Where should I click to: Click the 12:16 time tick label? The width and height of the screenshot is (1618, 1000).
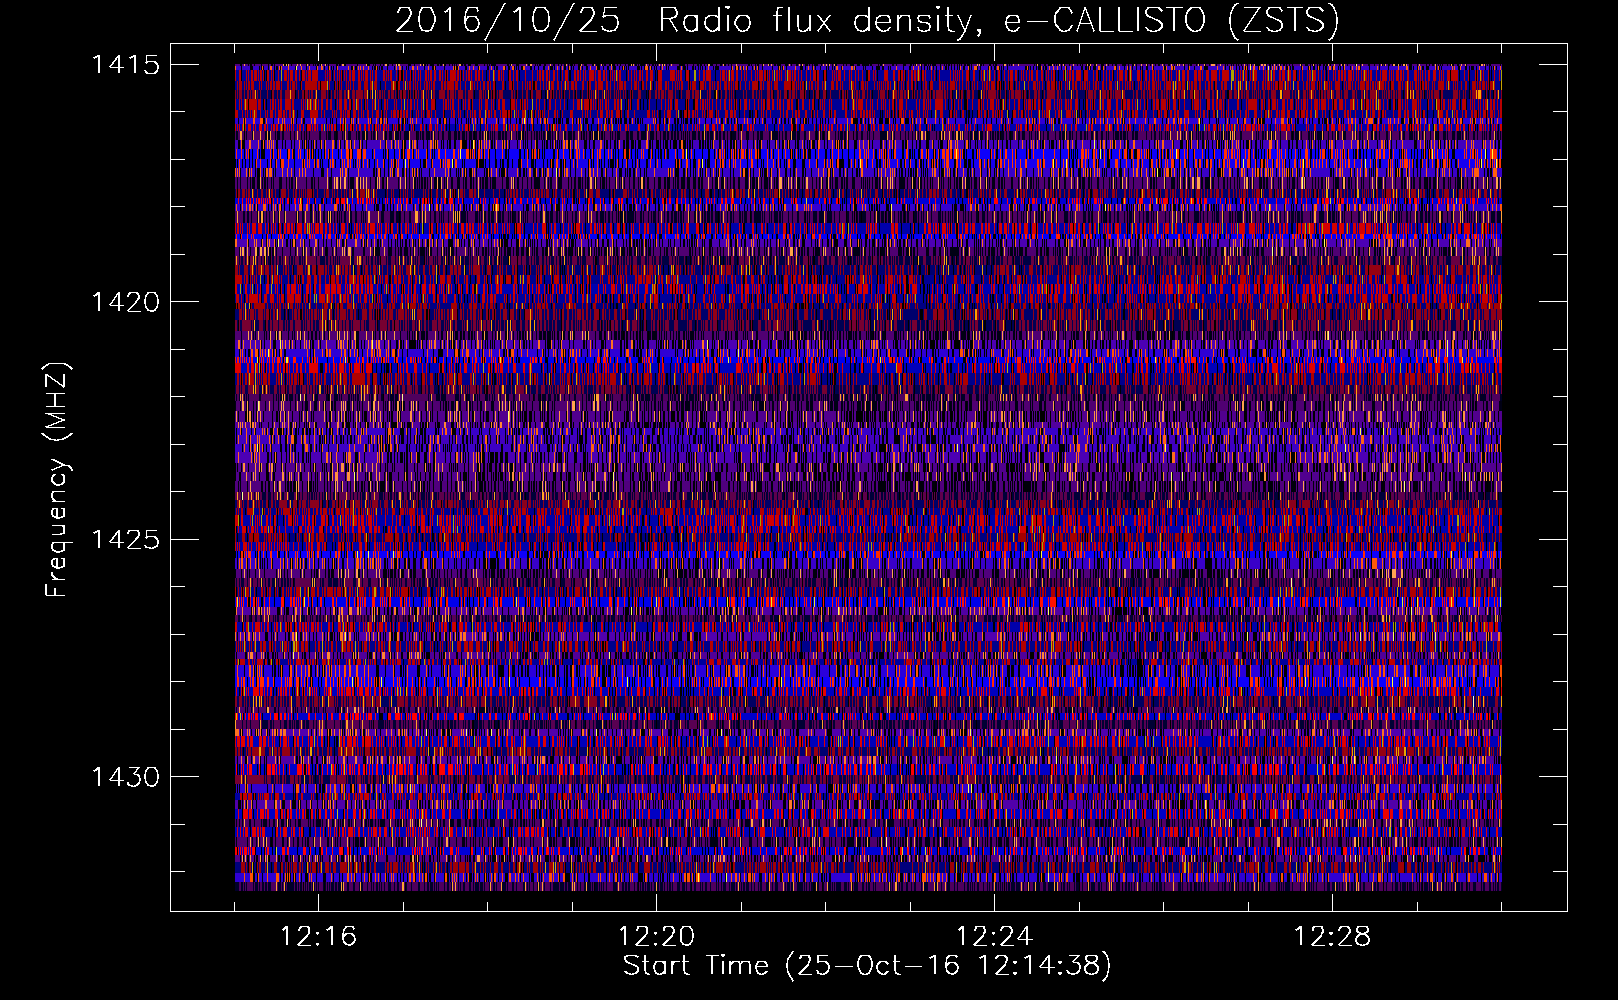pyautogui.click(x=318, y=937)
